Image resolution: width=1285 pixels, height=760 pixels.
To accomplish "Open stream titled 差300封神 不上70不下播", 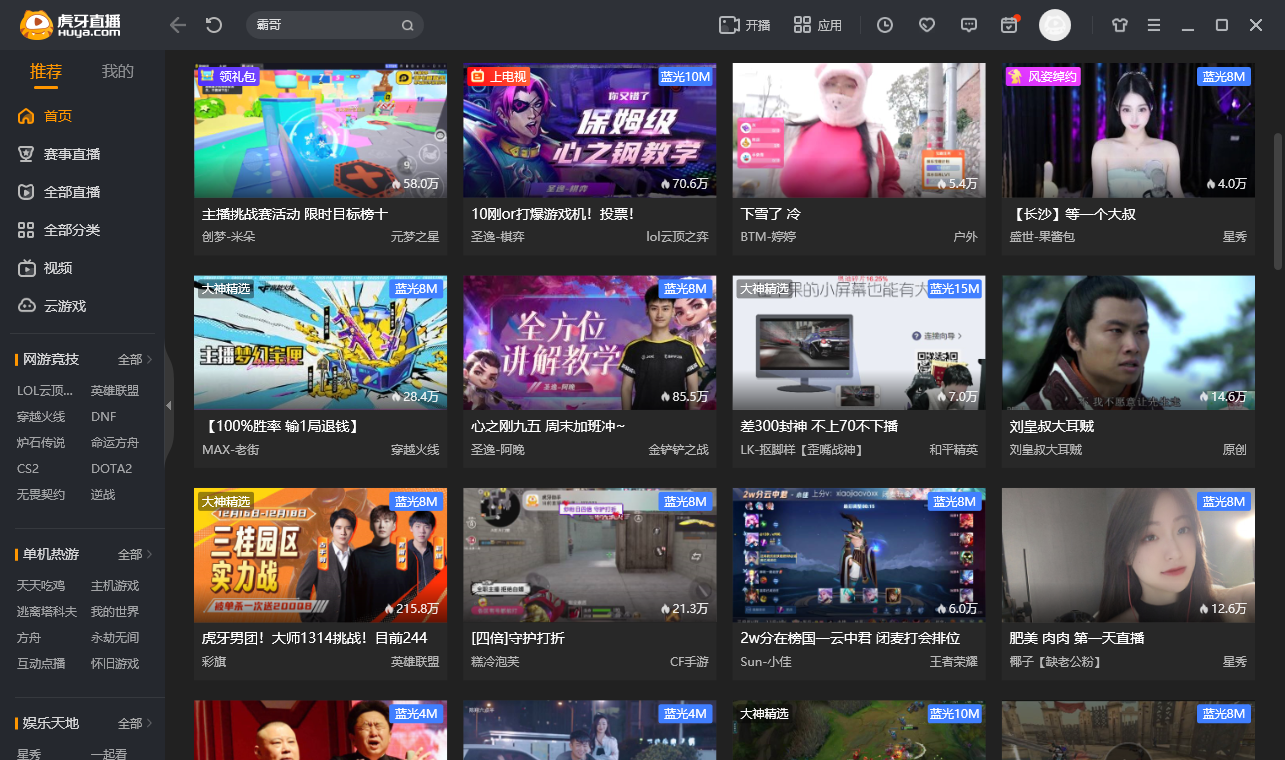I will (819, 426).
